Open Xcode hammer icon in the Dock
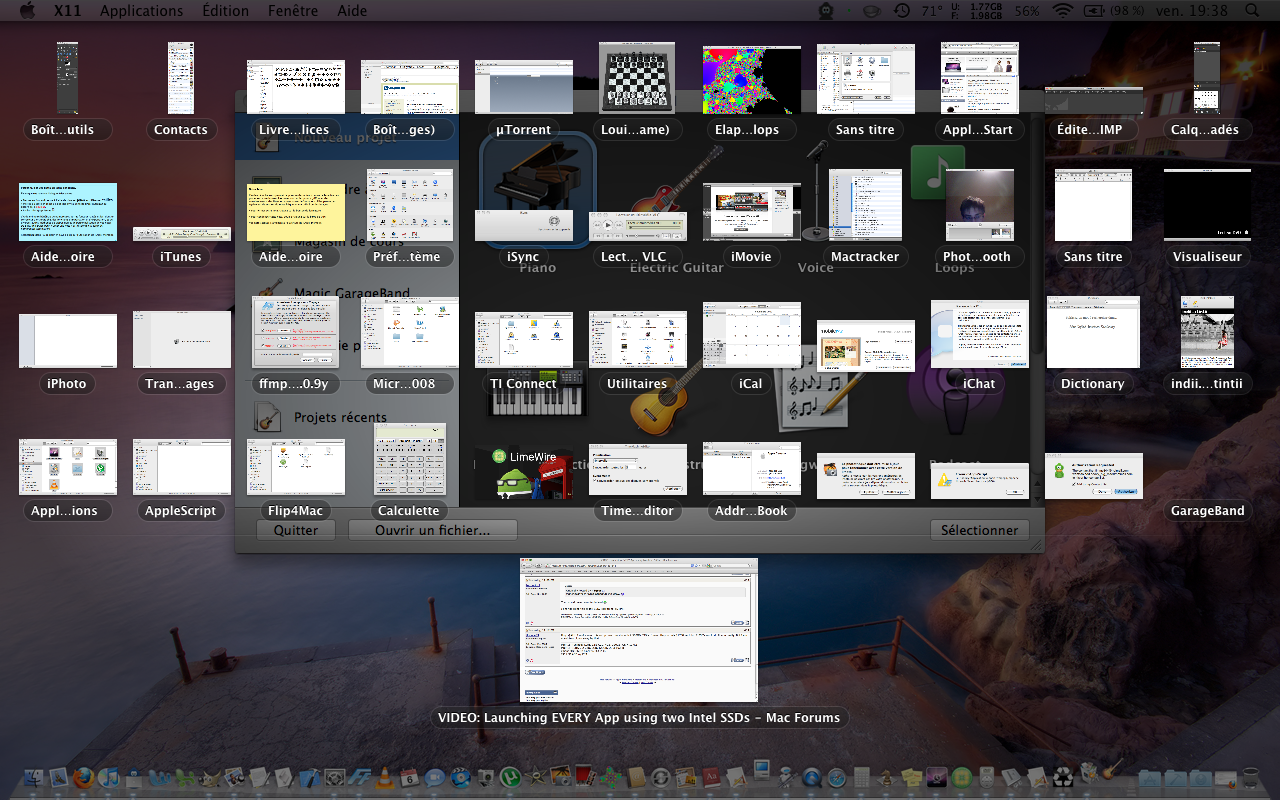 tap(310, 777)
